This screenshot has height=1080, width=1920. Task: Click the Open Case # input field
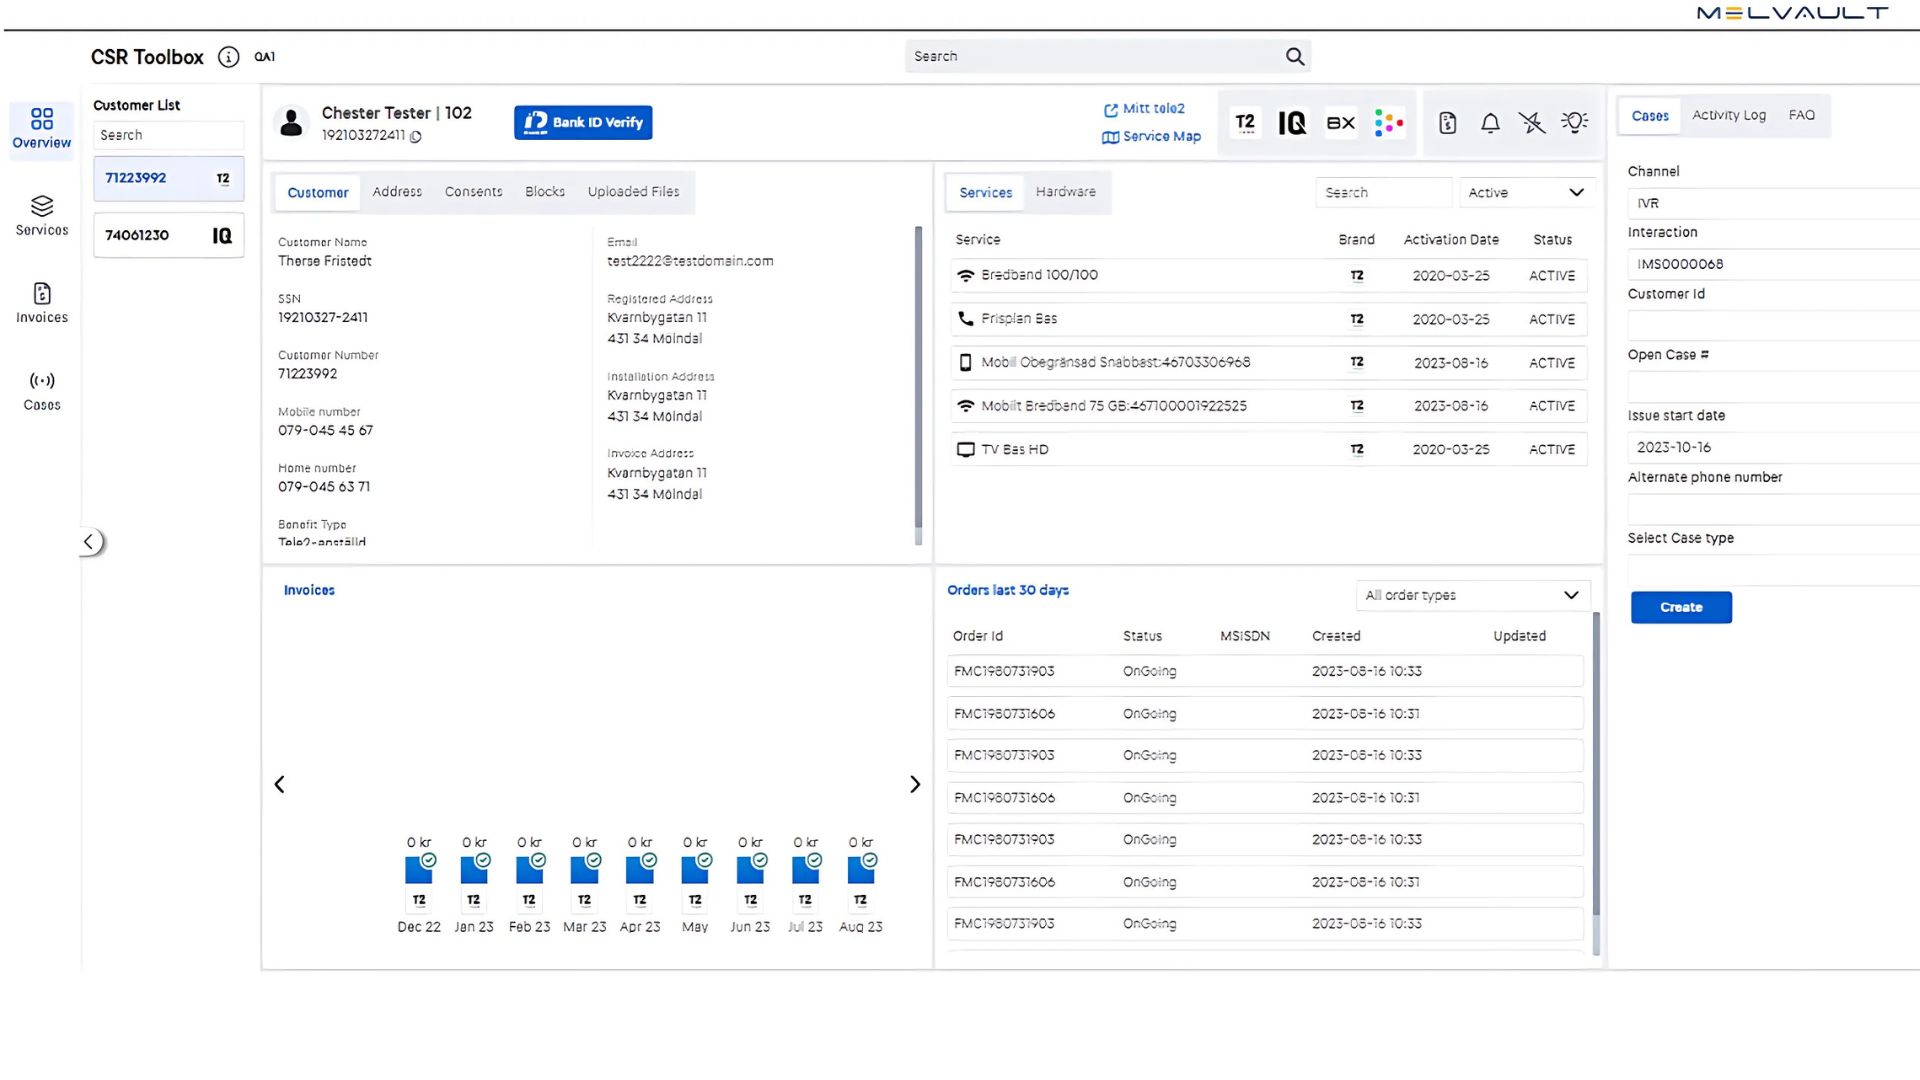point(1772,386)
